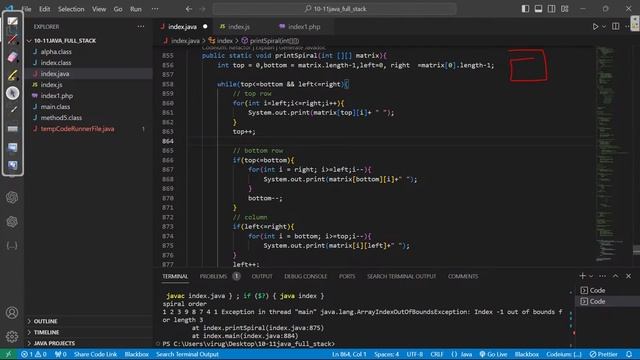This screenshot has height=360, width=640.
Task: Run the Java file with play button
Action: pos(595,27)
